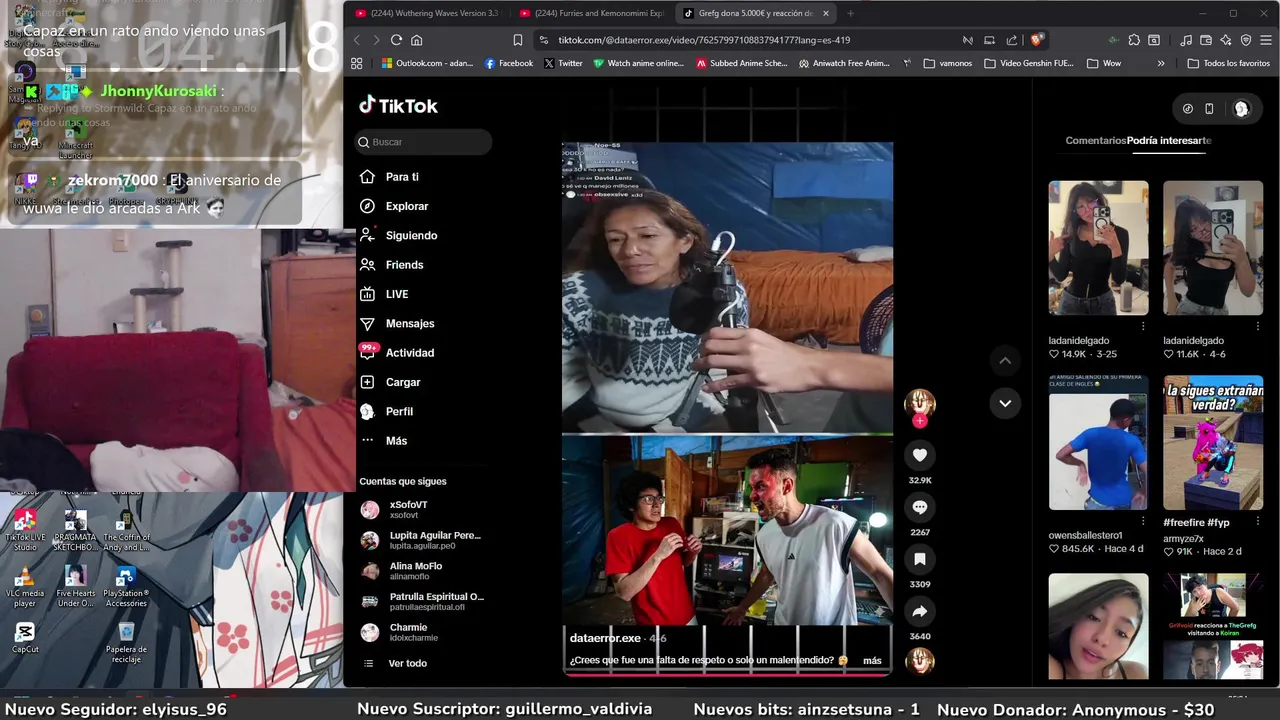The width and height of the screenshot is (1280, 720).
Task: Share video using arrow icon
Action: click(920, 611)
